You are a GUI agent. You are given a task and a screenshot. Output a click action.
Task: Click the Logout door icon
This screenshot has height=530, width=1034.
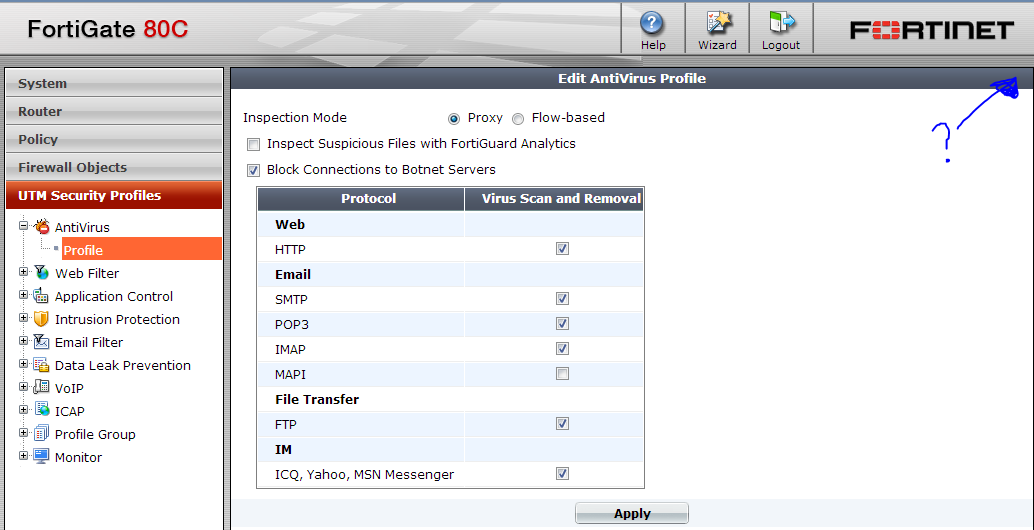(781, 23)
